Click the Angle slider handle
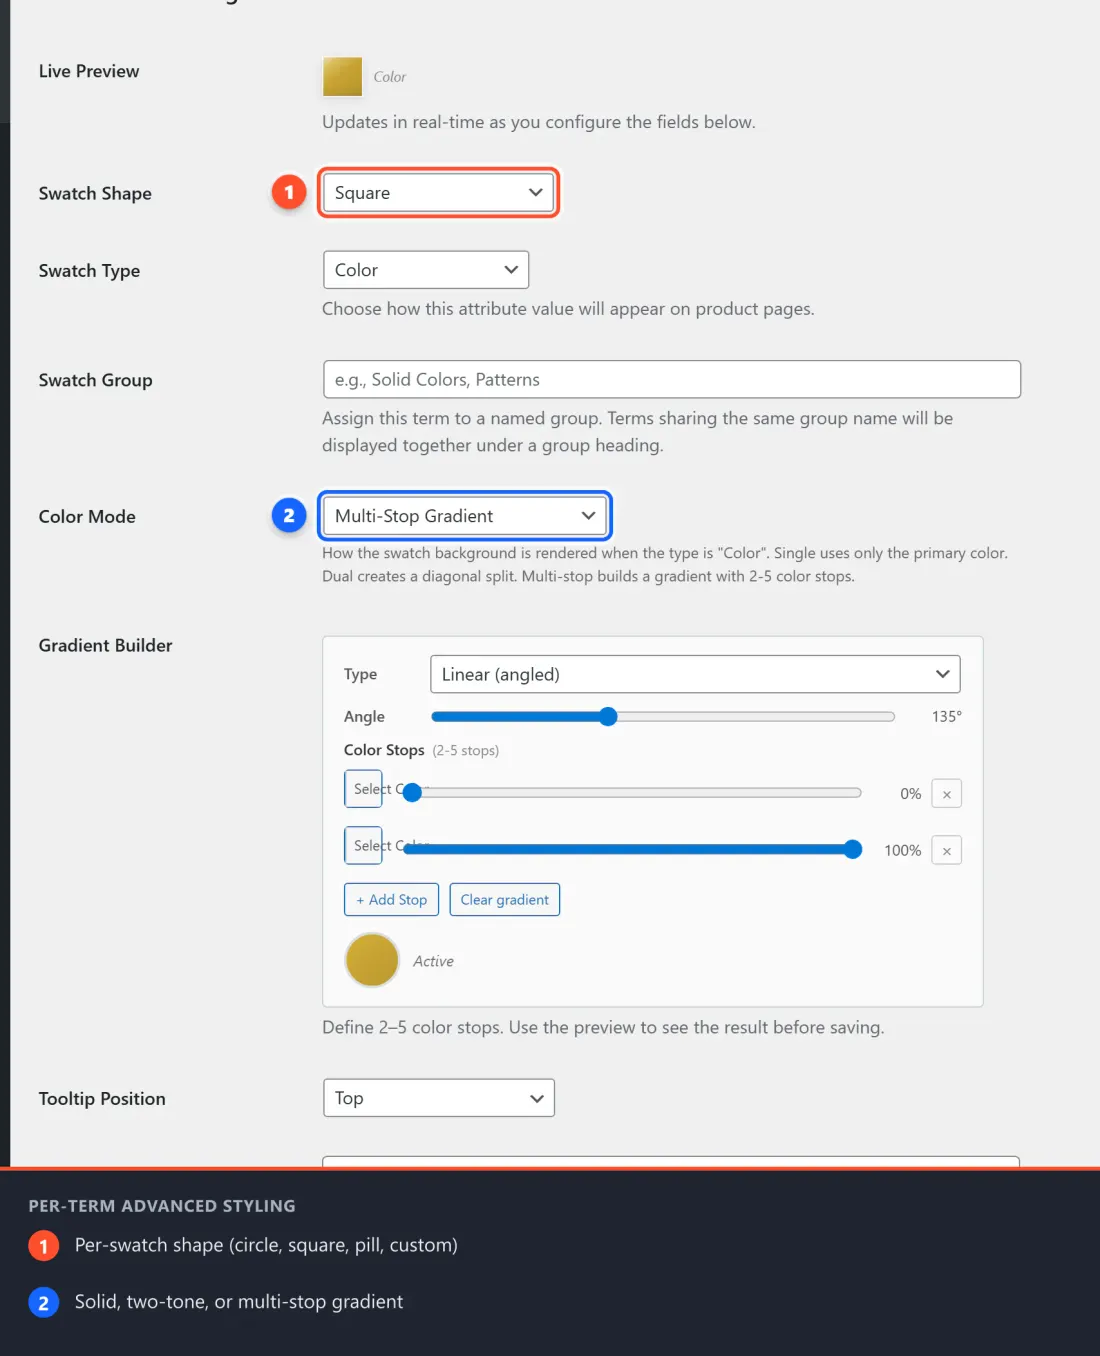This screenshot has width=1100, height=1356. [x=608, y=716]
